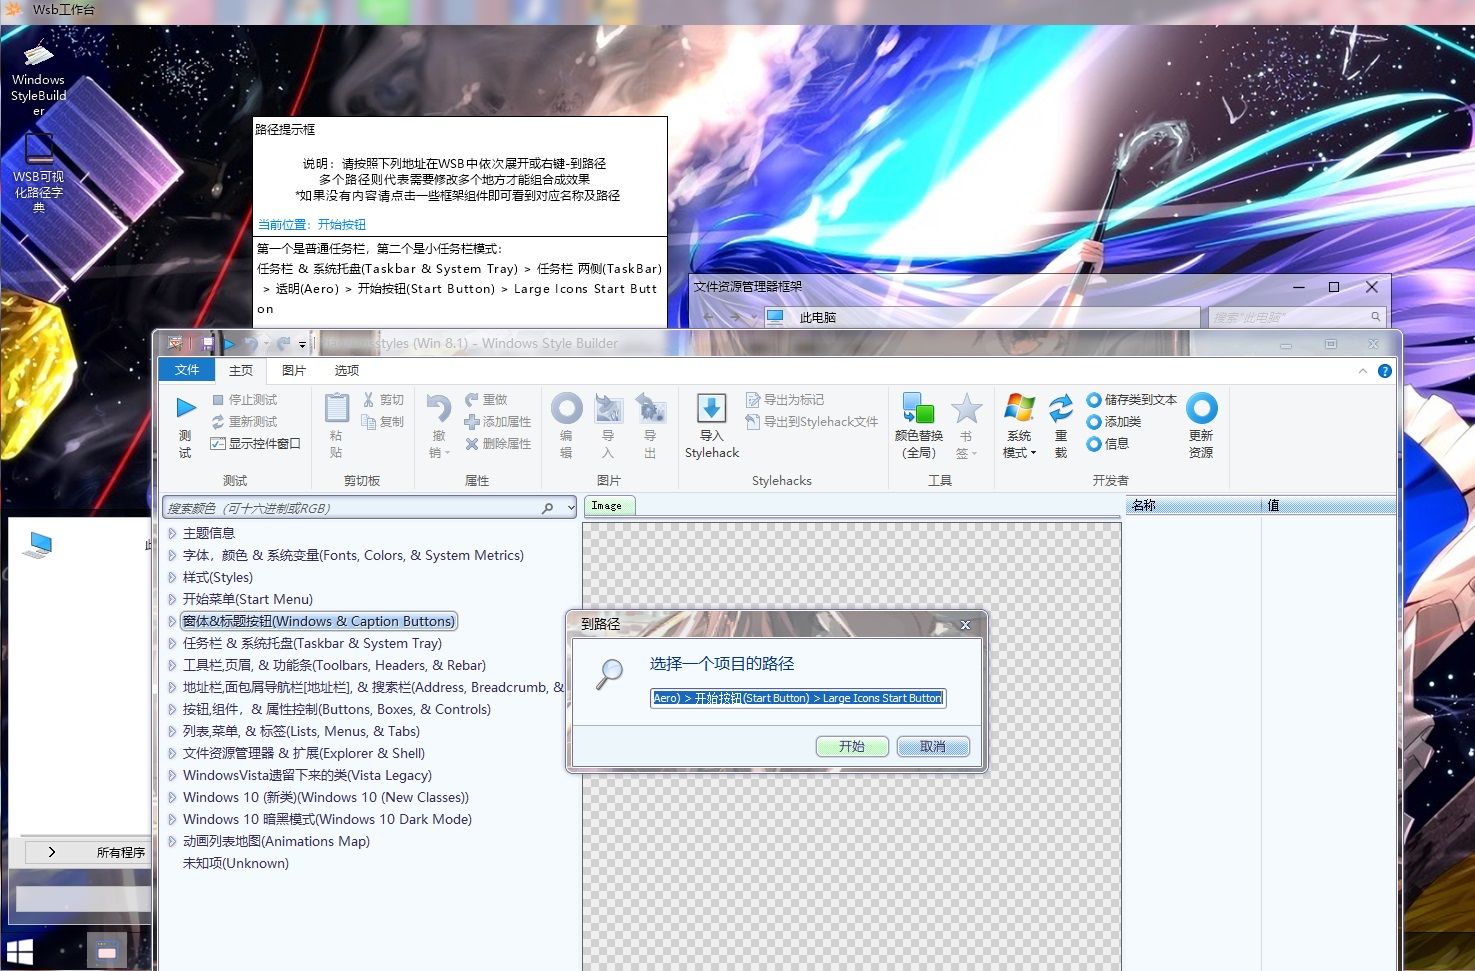The height and width of the screenshot is (971, 1475).
Task: Select the 未知项(Unknown) tree item
Action: [x=236, y=864]
